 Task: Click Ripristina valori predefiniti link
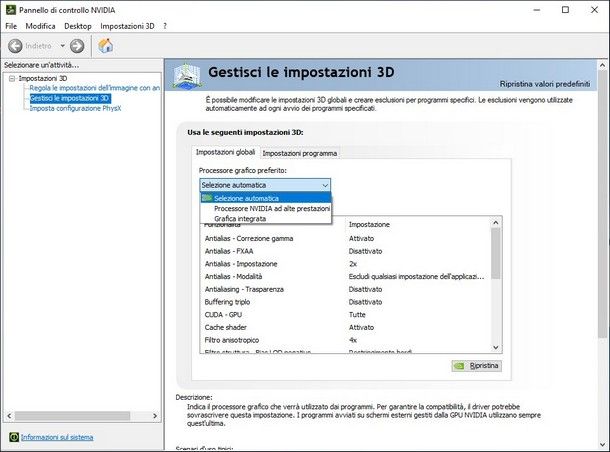[x=545, y=84]
